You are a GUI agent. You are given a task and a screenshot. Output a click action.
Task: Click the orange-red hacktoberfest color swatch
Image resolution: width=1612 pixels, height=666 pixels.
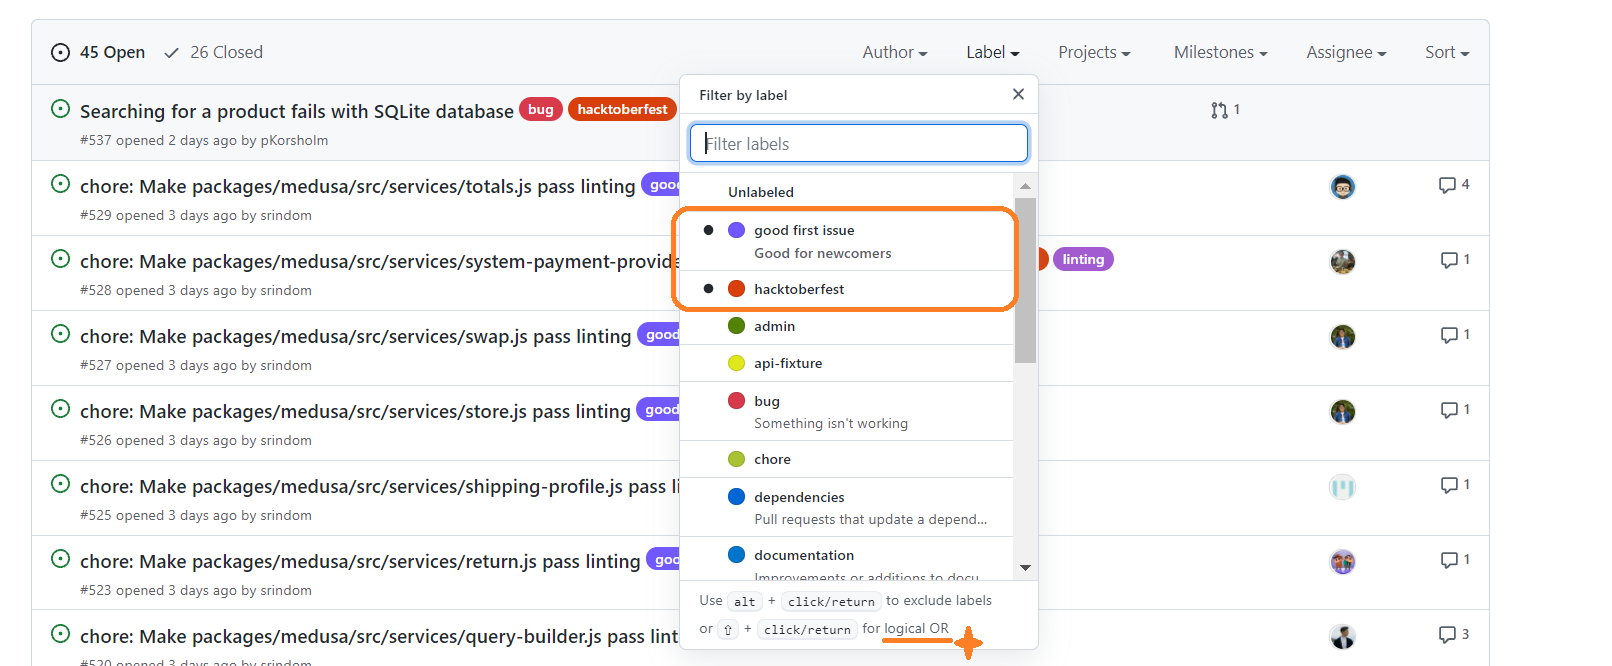coord(736,289)
